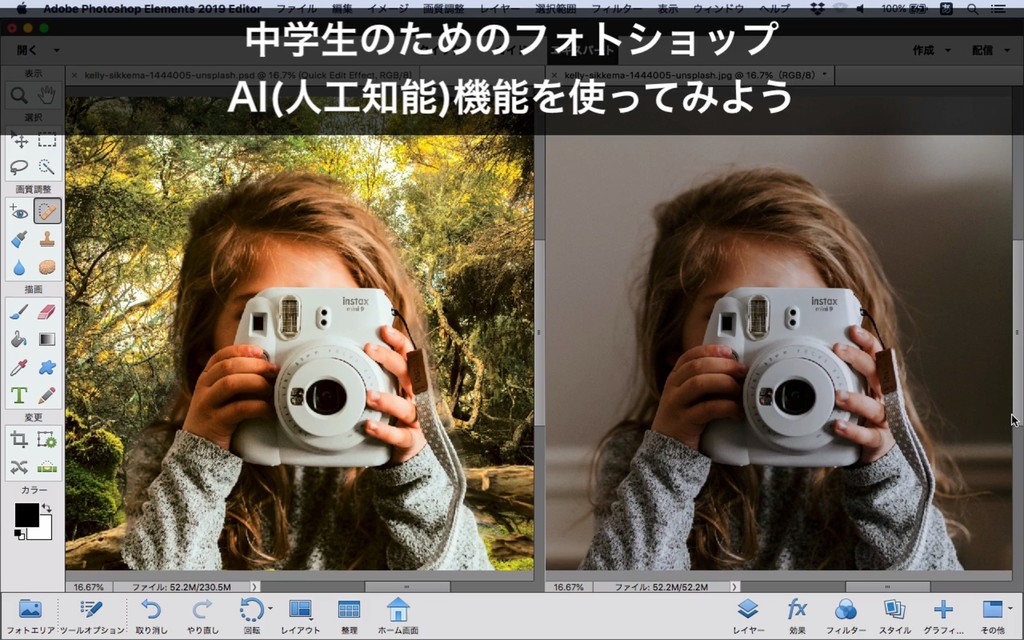
Task: Select the Crop tool
Action: point(19,440)
